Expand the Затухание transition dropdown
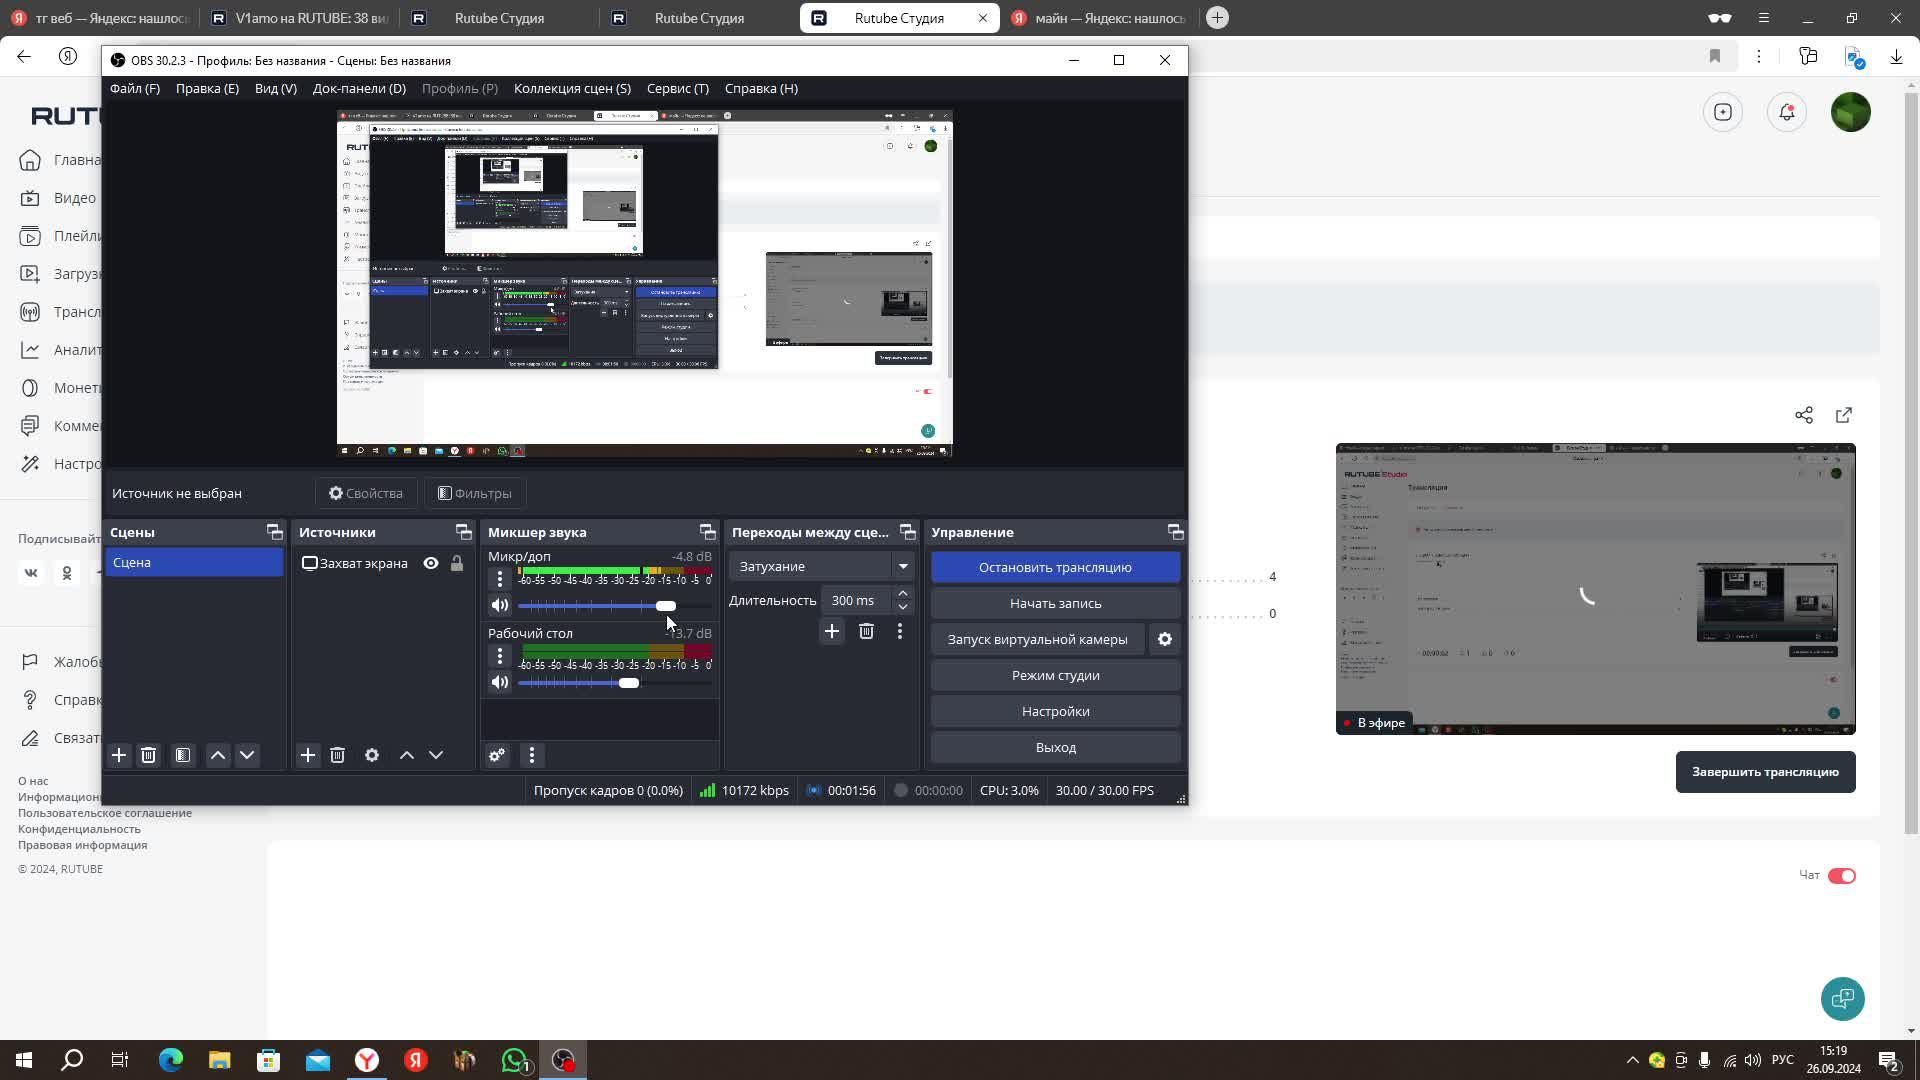 903,566
